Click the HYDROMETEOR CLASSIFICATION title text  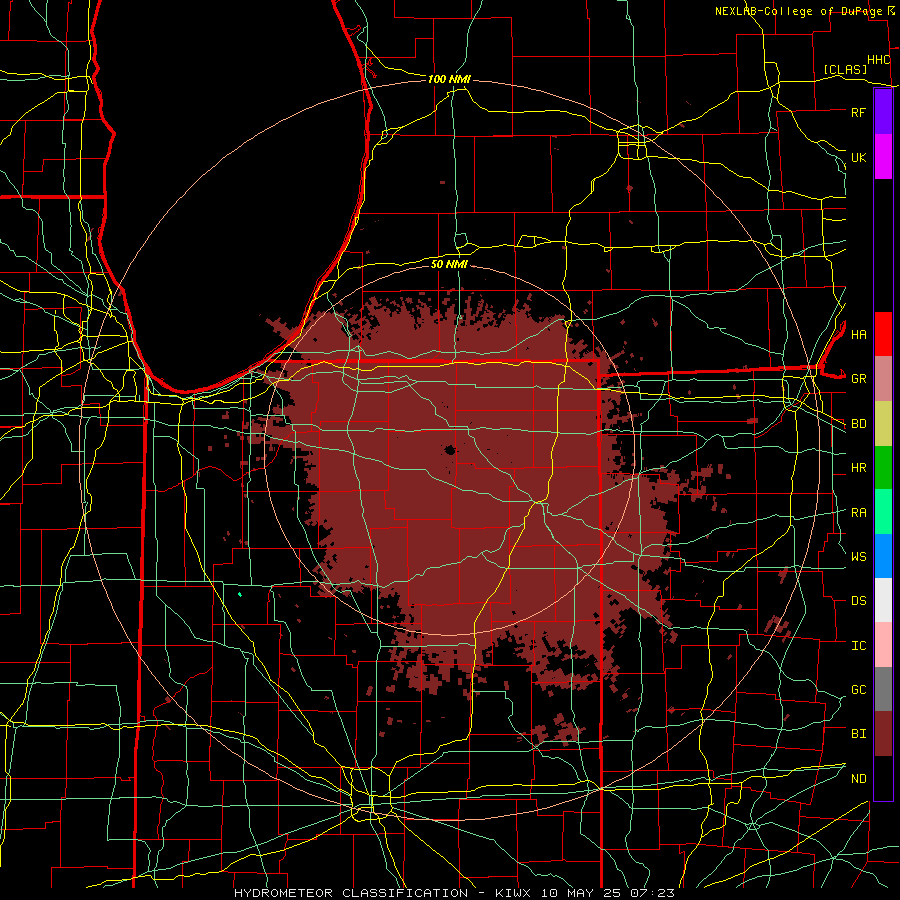(x=351, y=893)
